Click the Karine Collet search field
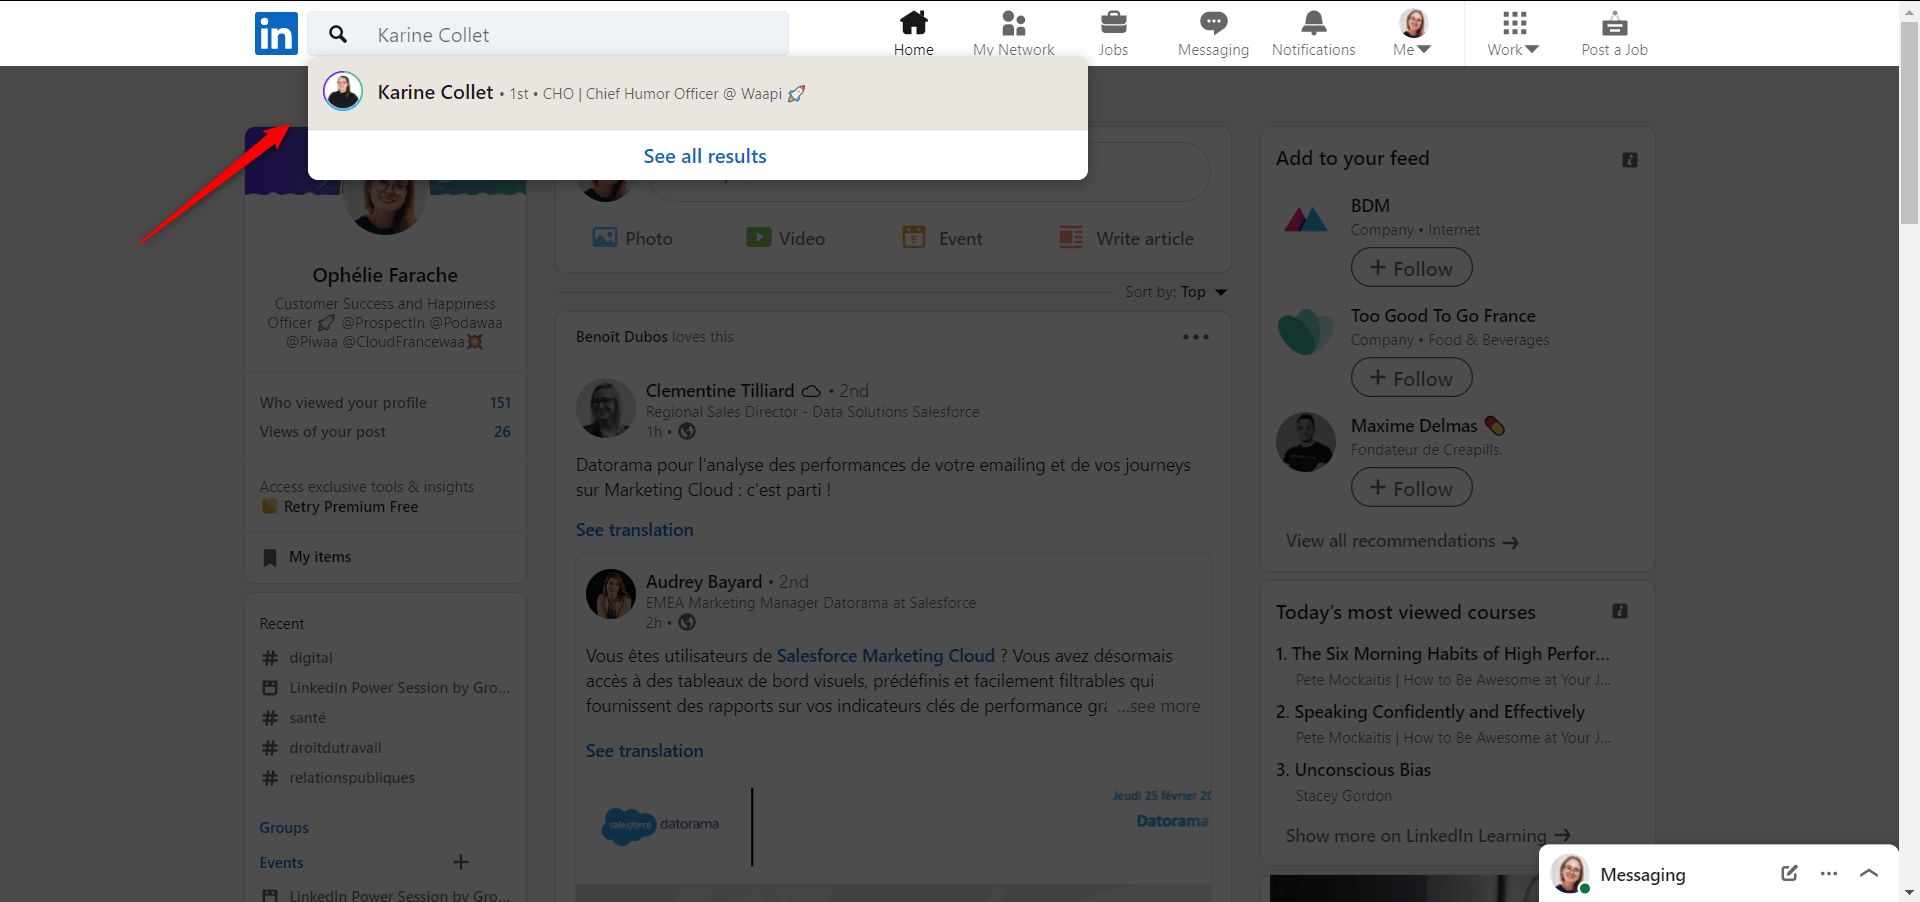The height and width of the screenshot is (902, 1920). point(548,34)
